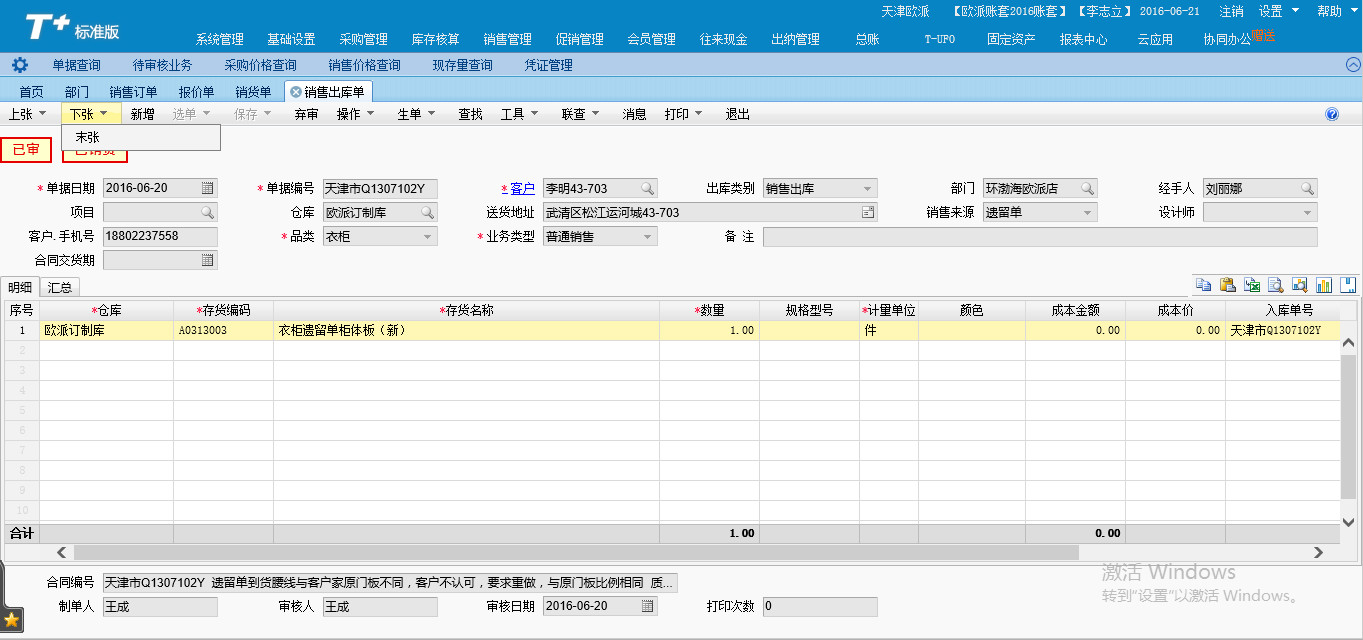Click the grid horizontal scrollbar right arrow
Viewport: 1363px width, 640px height.
[x=1319, y=552]
